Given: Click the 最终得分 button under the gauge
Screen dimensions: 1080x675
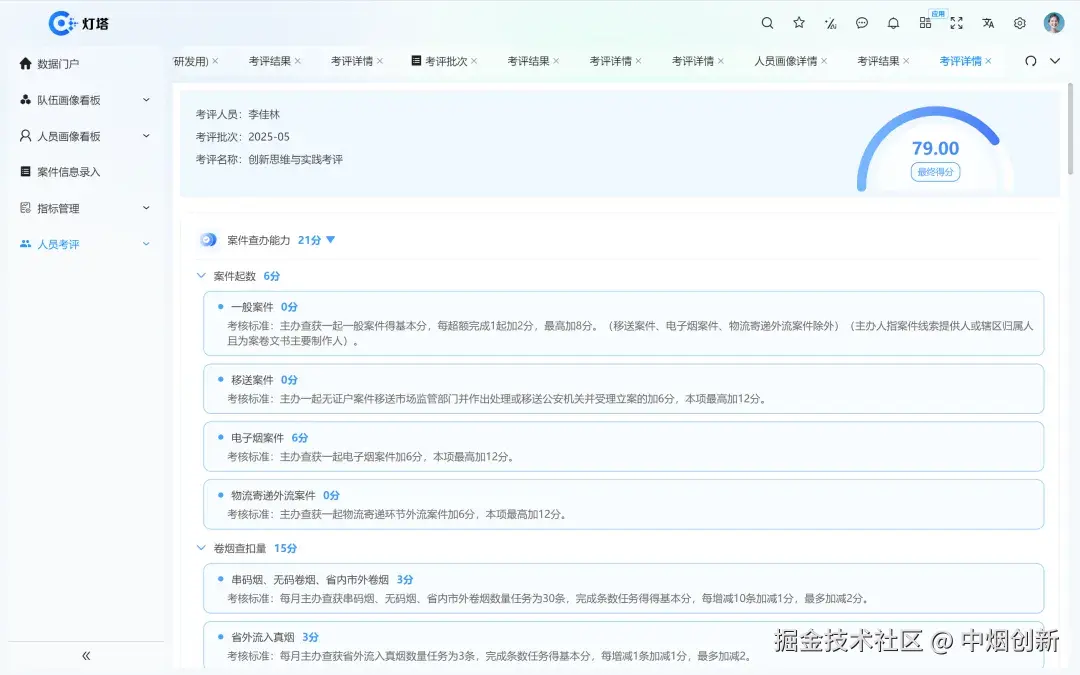Looking at the screenshot, I should click(x=934, y=172).
